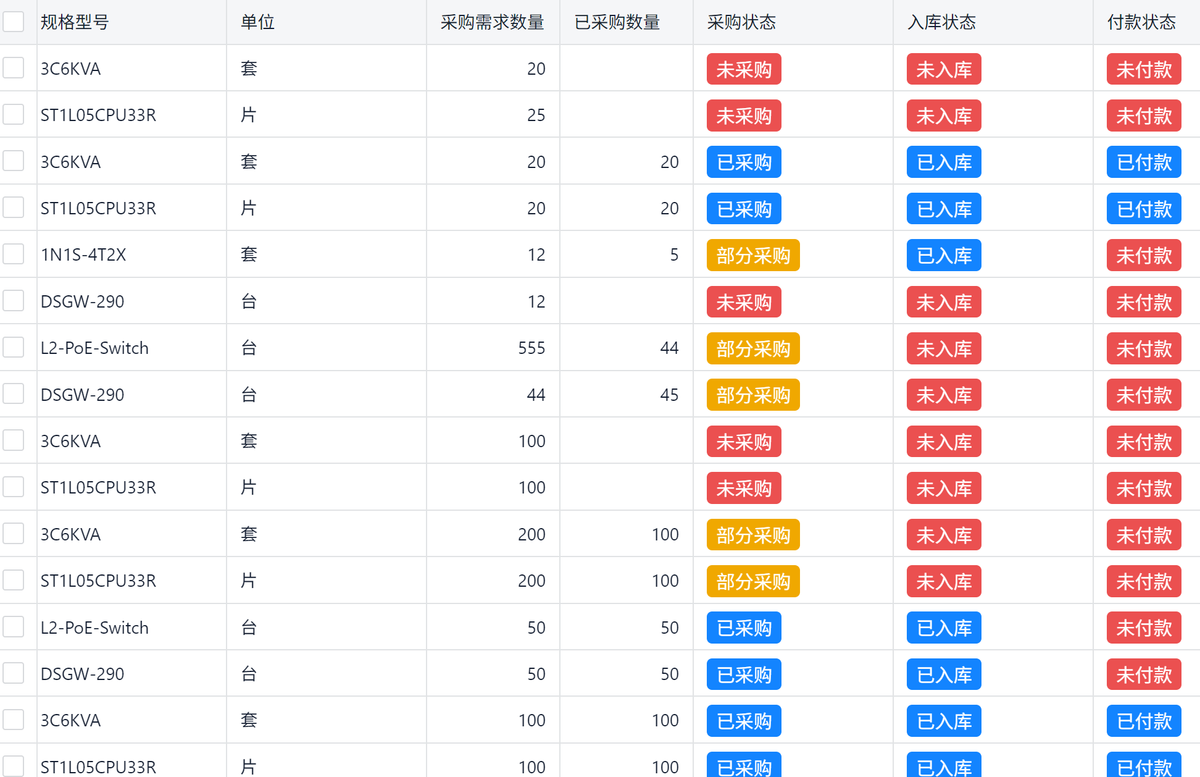Image resolution: width=1200 pixels, height=777 pixels.
Task: Click the 已采购数量 column header
Action: (617, 22)
